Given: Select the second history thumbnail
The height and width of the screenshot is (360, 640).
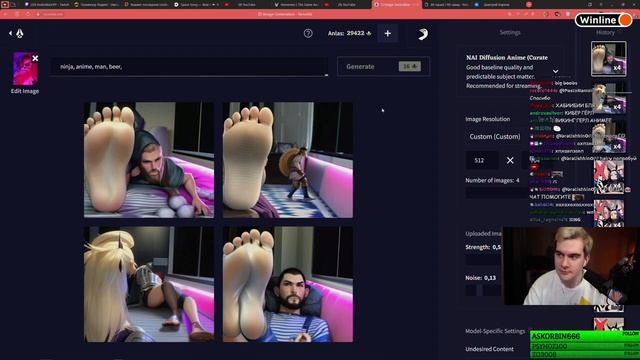Looking at the screenshot, I should 608,98.
